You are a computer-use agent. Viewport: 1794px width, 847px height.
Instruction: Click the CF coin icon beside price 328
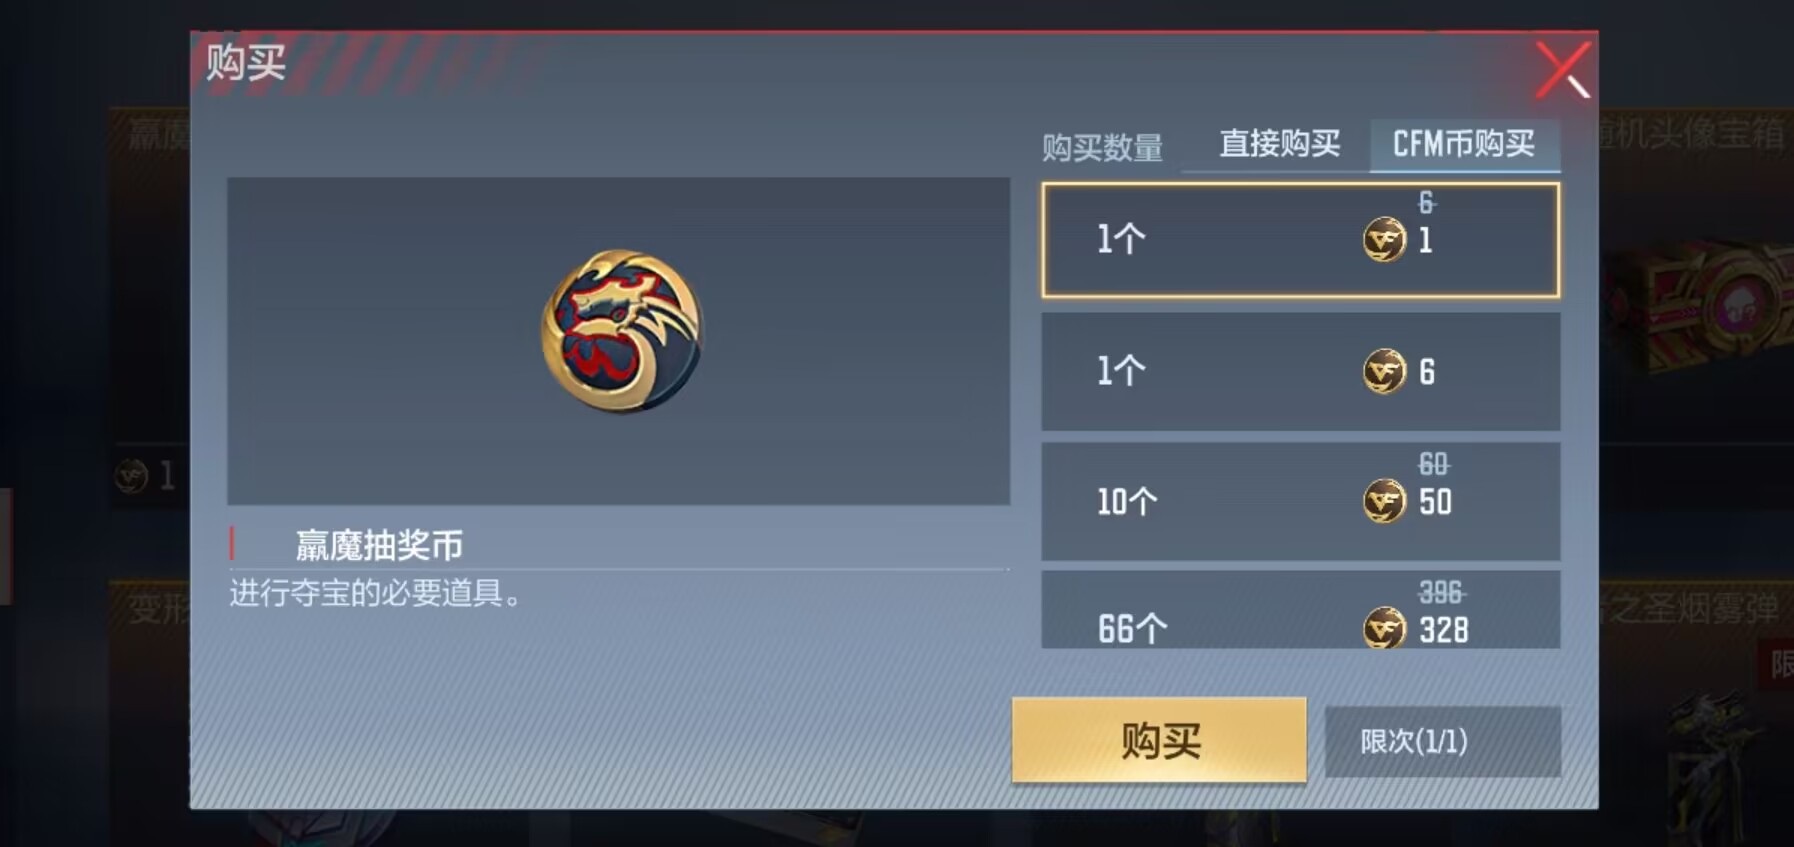[x=1384, y=629]
